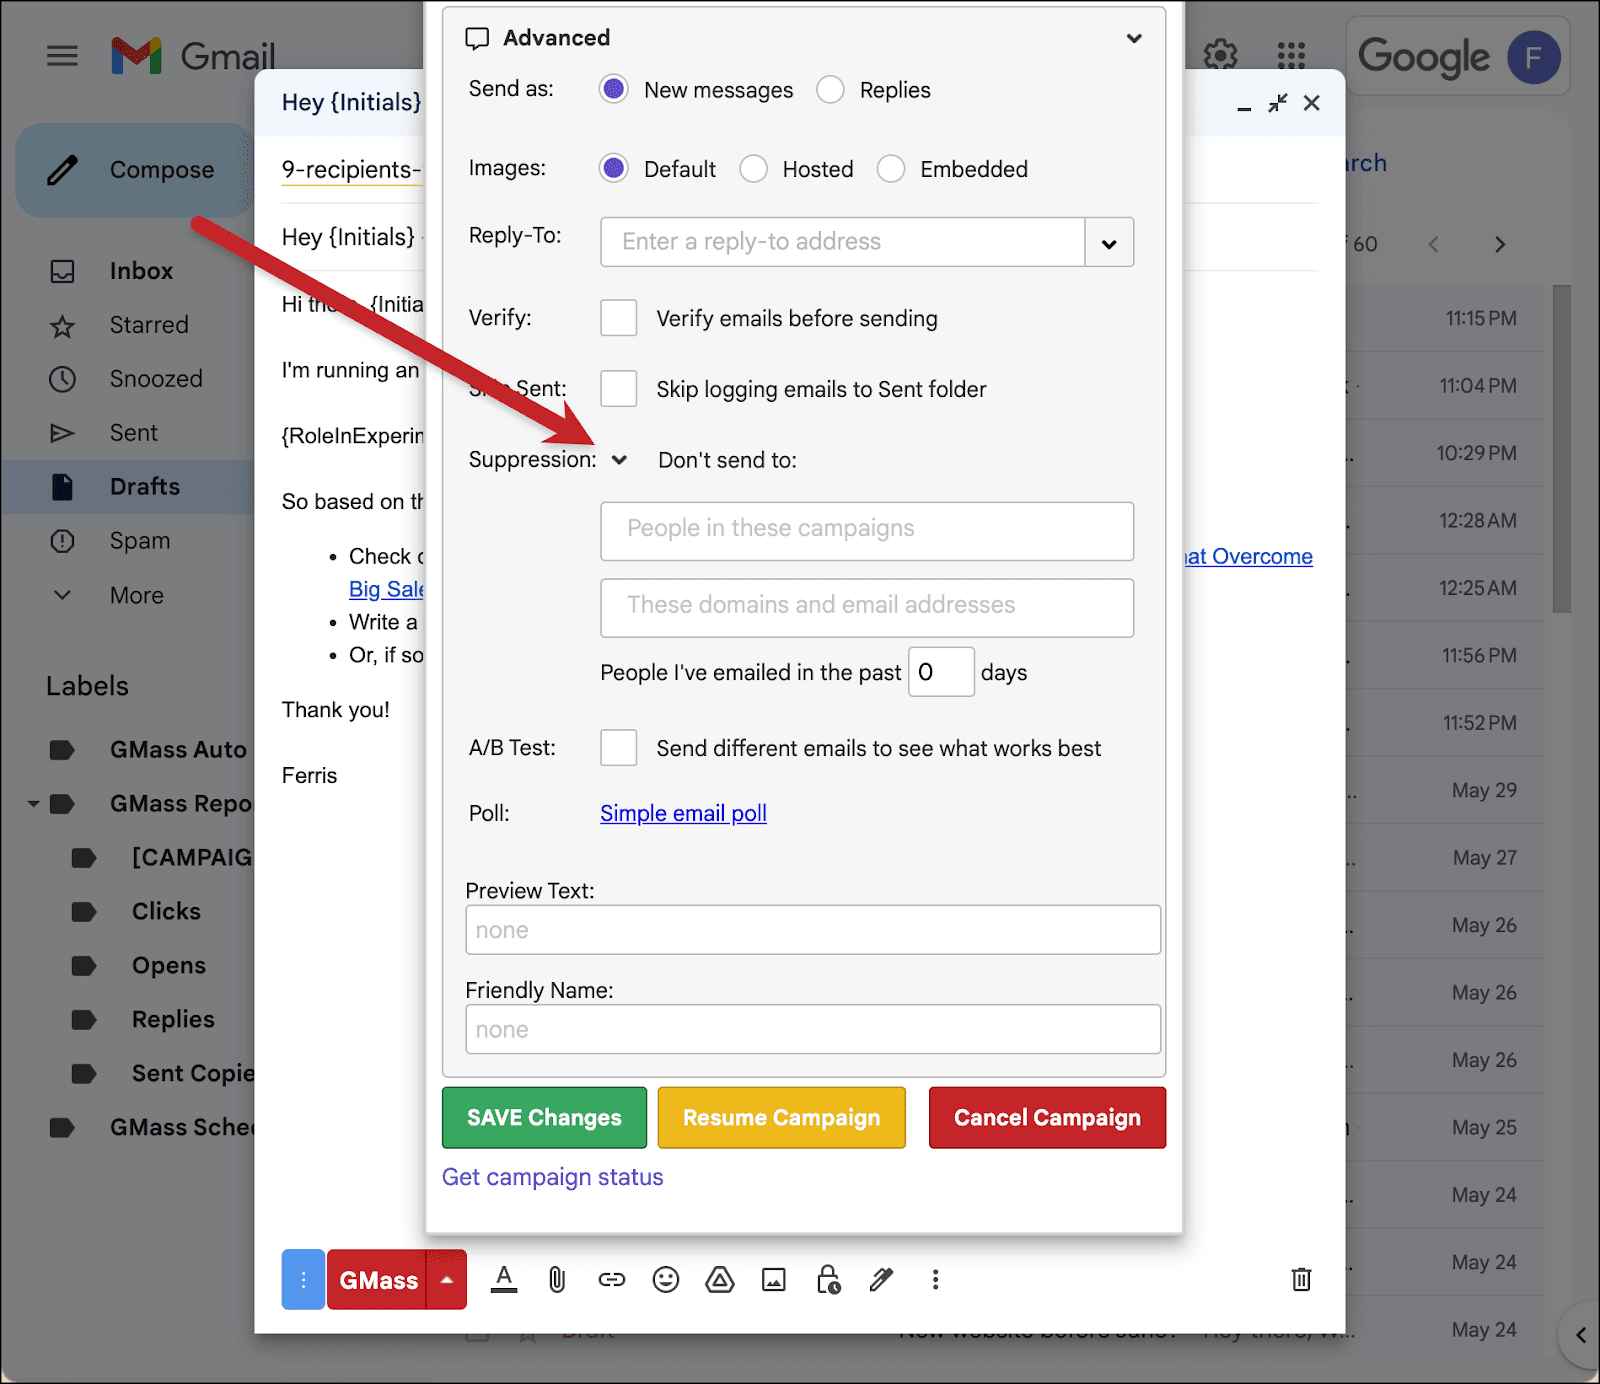Open GMass settings dropdown arrow

tap(447, 1279)
